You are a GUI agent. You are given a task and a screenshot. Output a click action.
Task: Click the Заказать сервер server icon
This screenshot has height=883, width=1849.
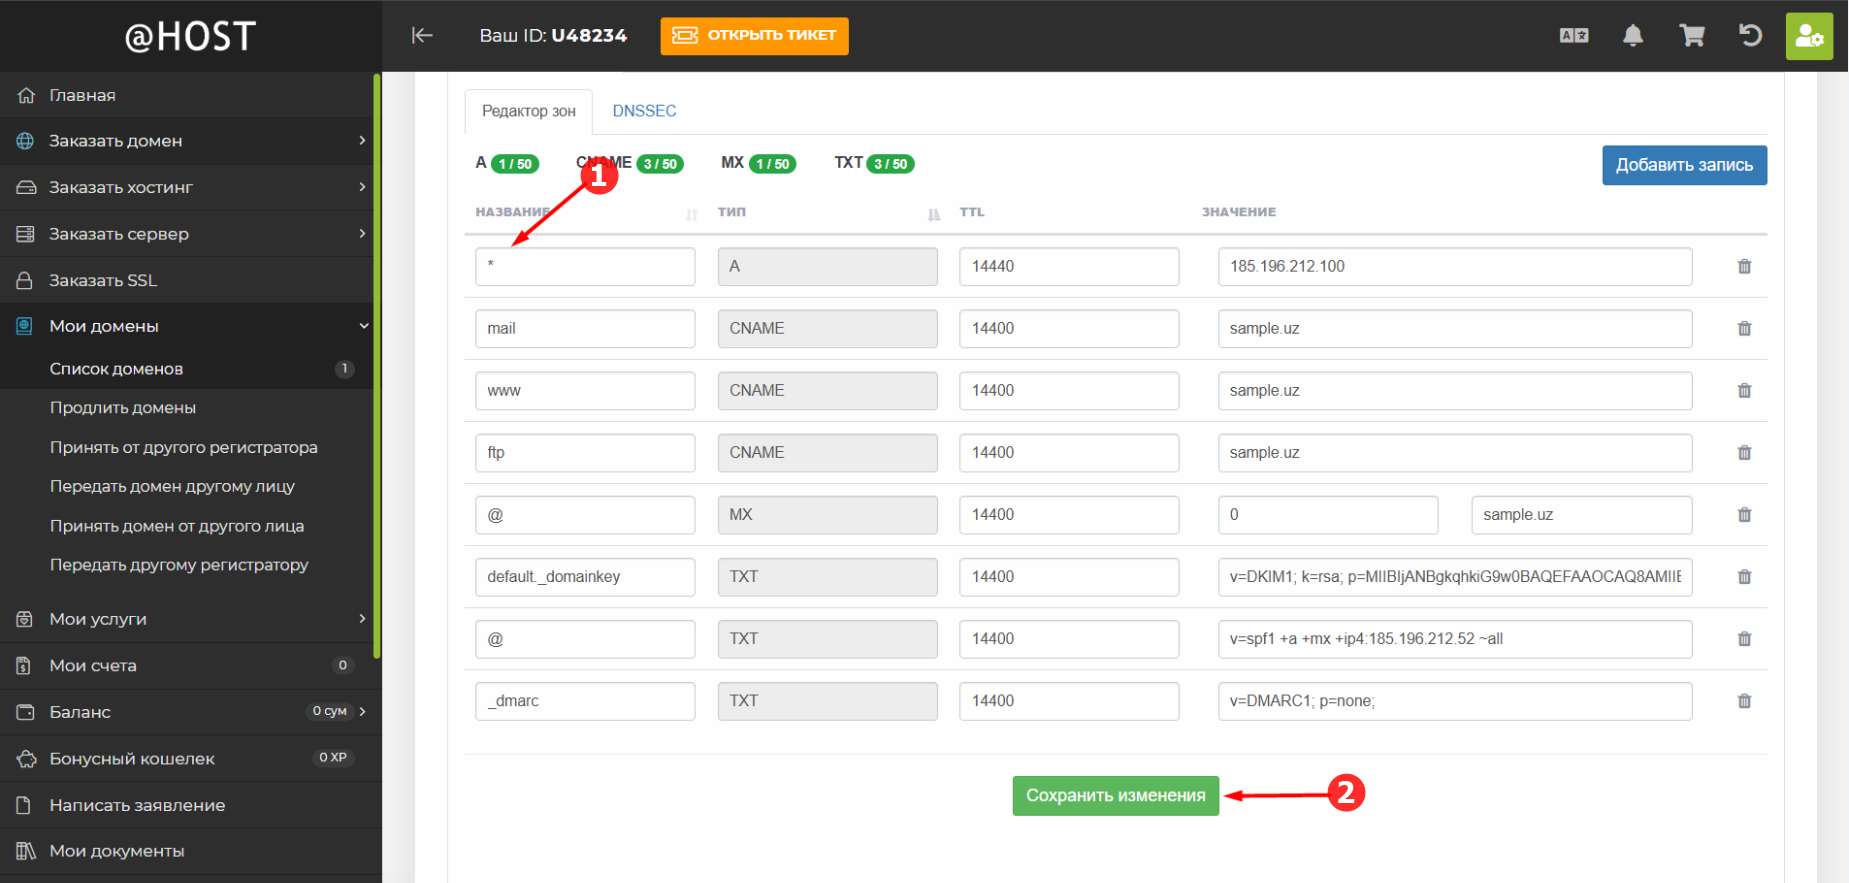coord(26,234)
